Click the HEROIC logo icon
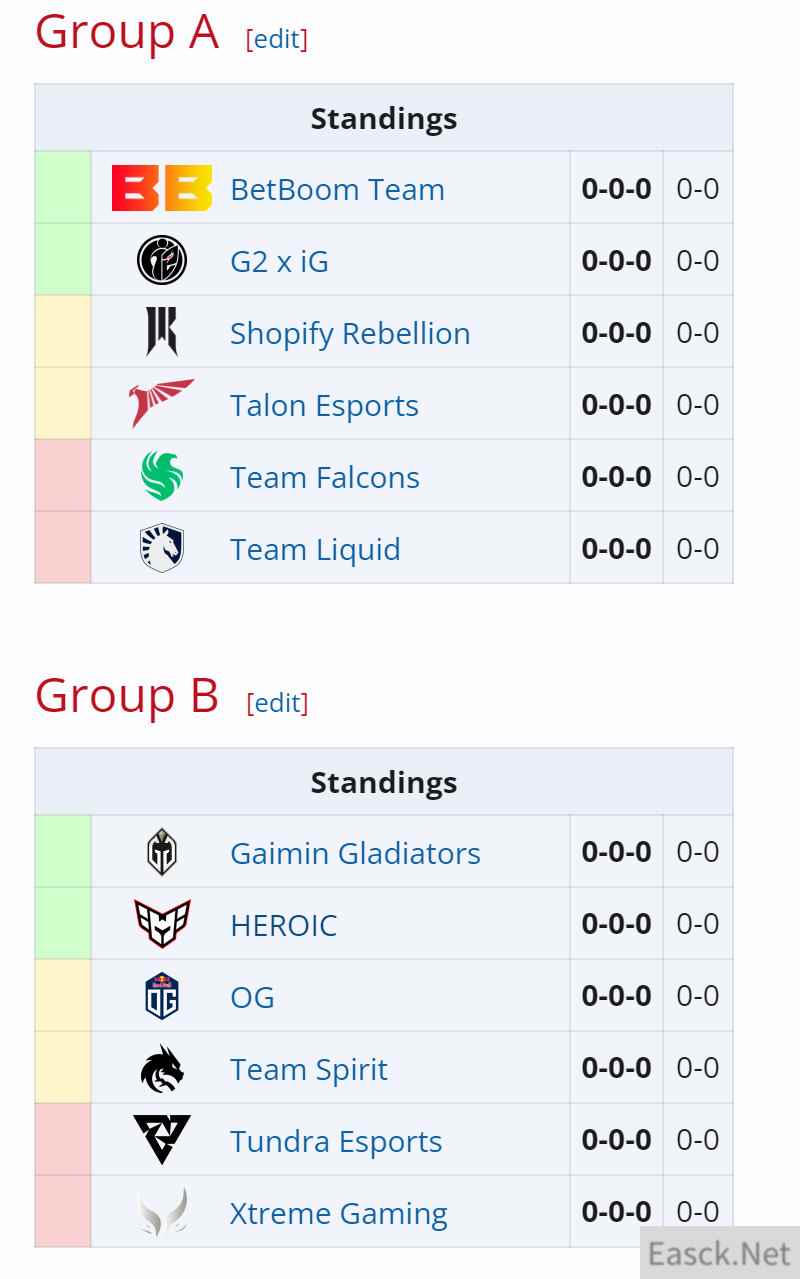 pyautogui.click(x=162, y=924)
